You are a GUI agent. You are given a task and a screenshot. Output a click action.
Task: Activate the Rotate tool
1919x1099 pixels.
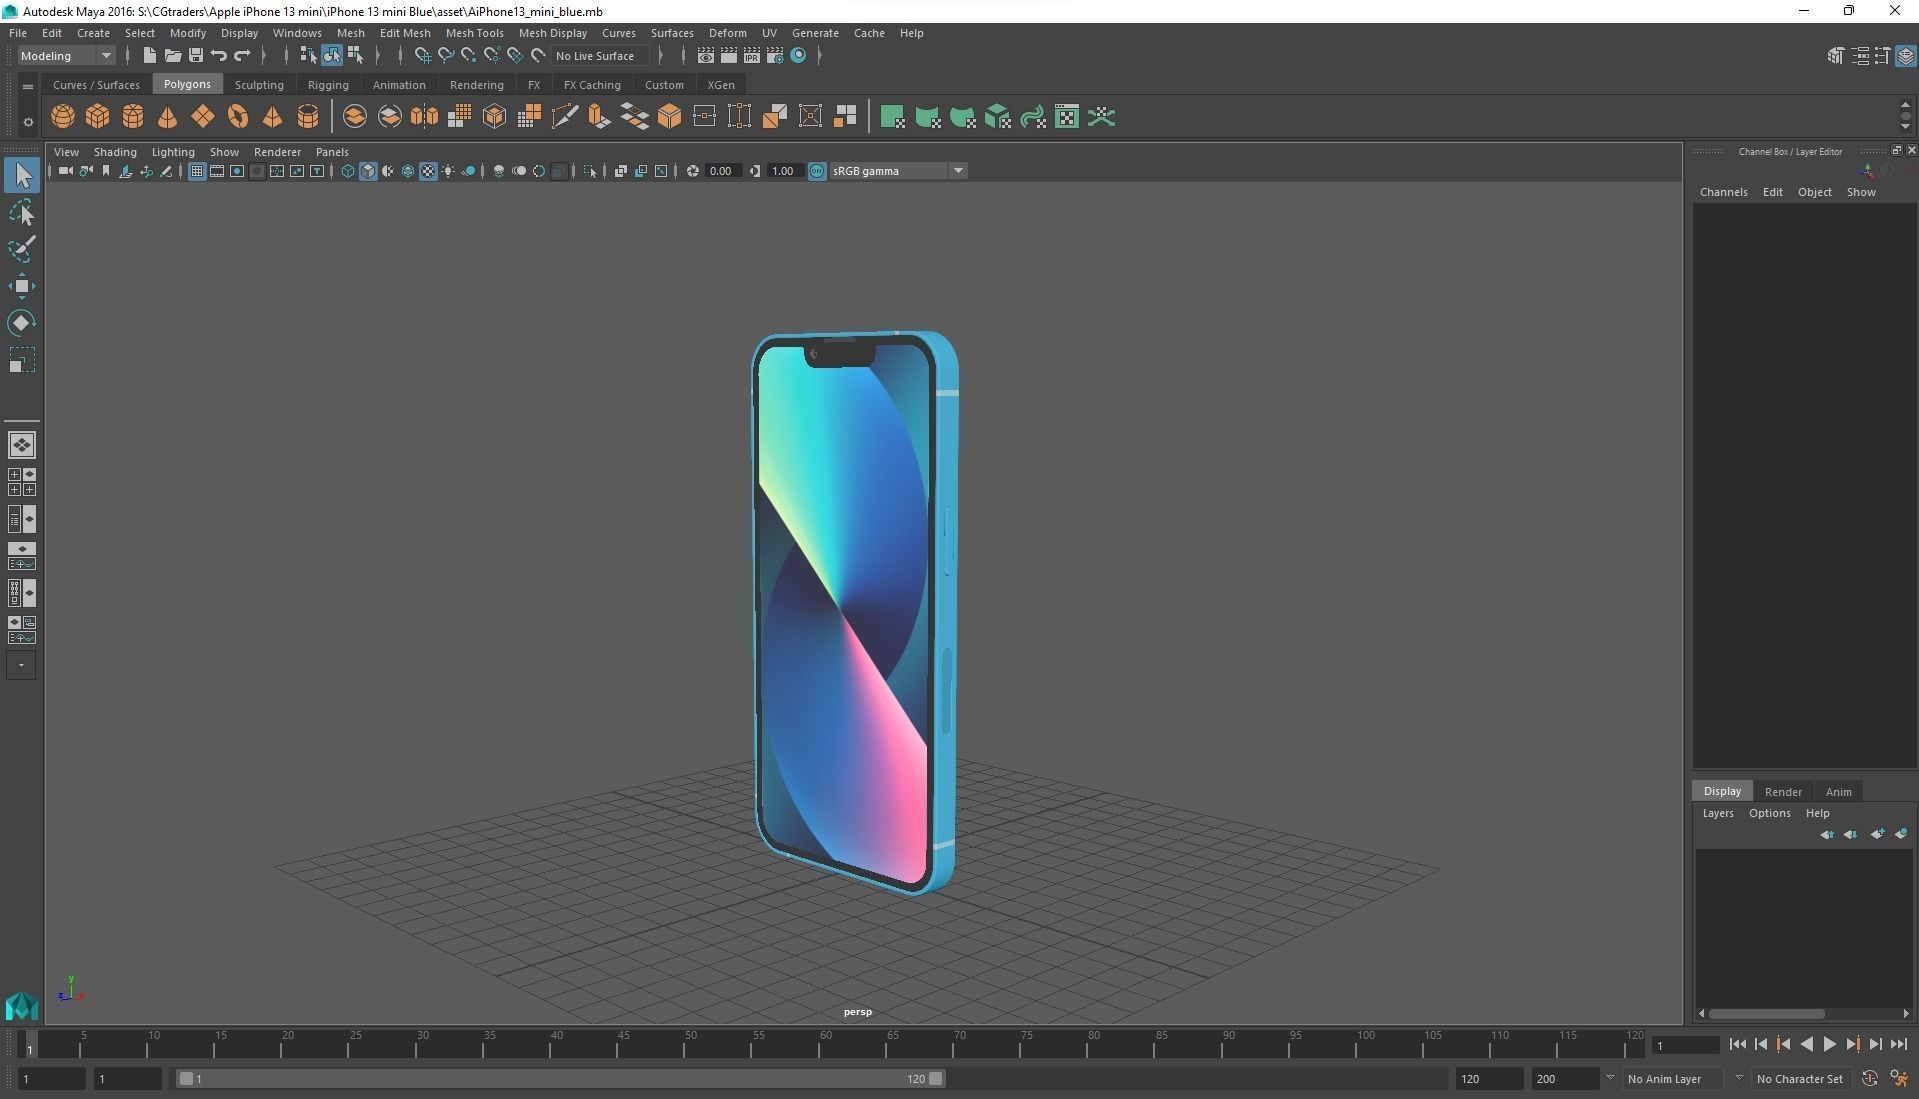[22, 323]
